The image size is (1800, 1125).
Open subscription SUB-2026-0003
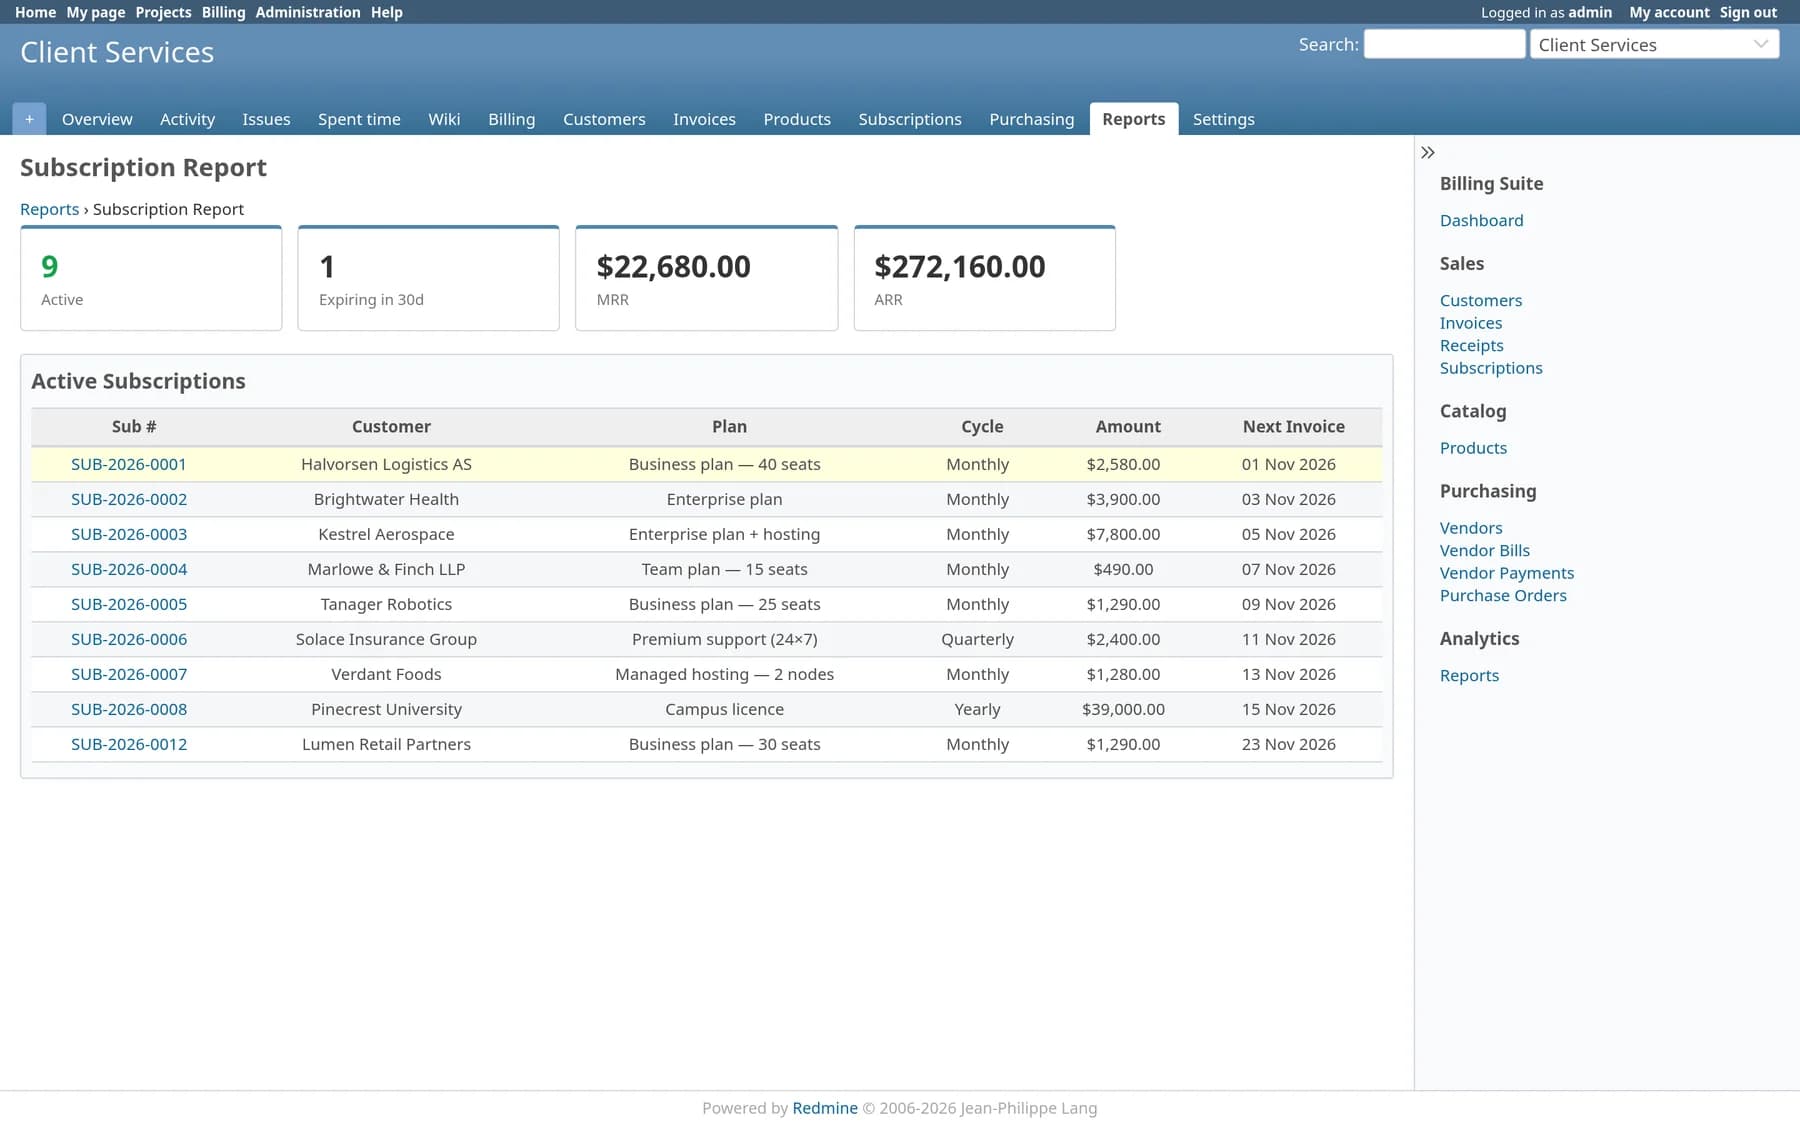coord(129,534)
